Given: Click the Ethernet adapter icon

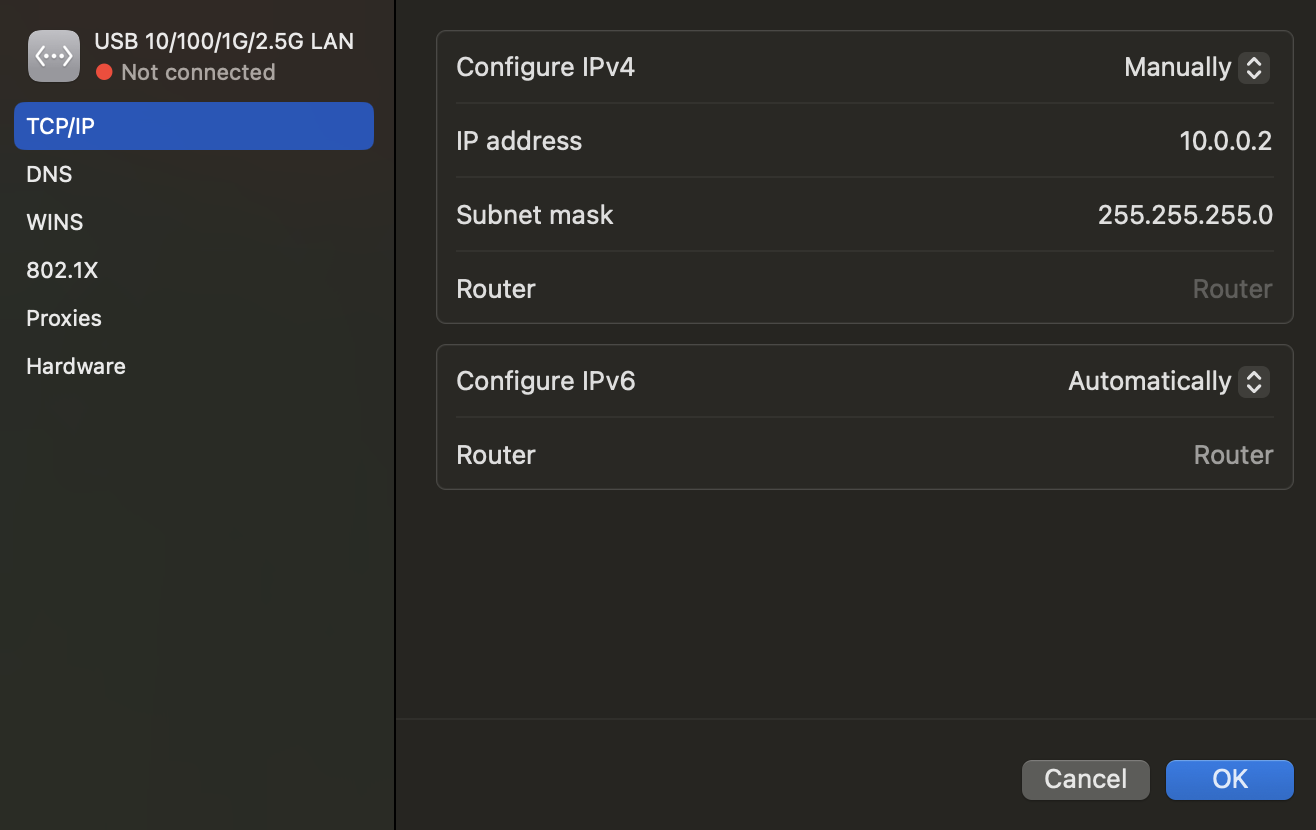Looking at the screenshot, I should (54, 56).
